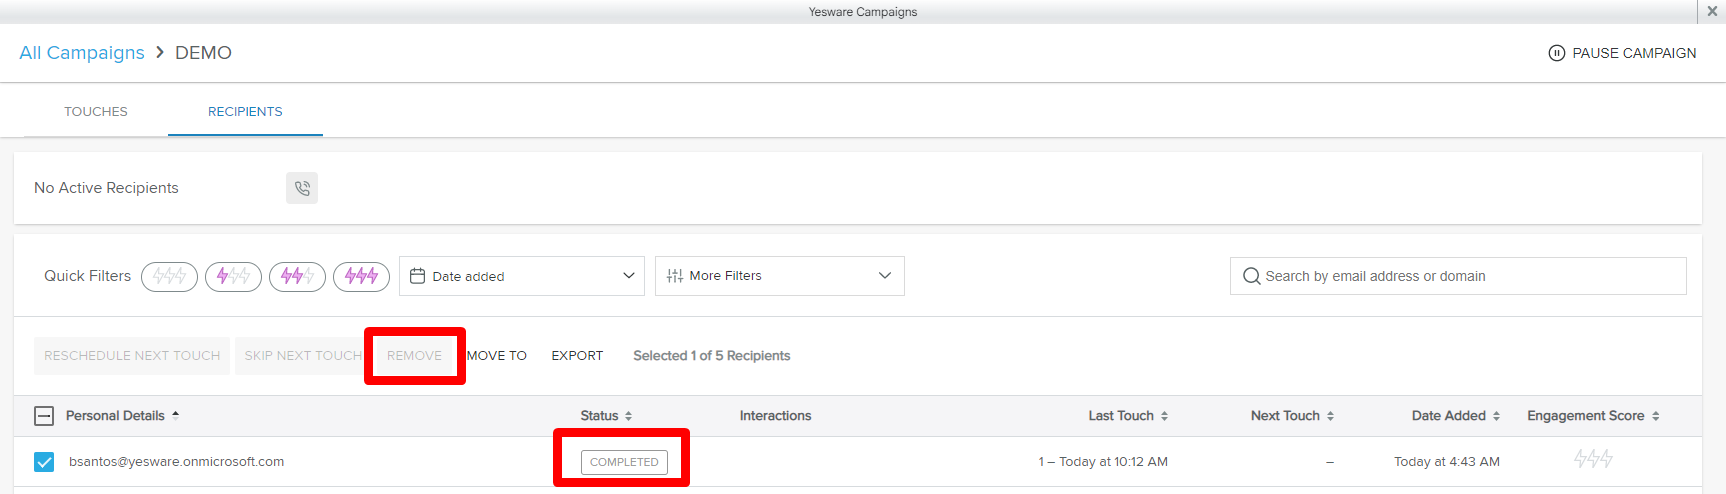This screenshot has width=1726, height=494.
Task: Click the phone call icon beside No Active Recipients
Action: [x=302, y=188]
